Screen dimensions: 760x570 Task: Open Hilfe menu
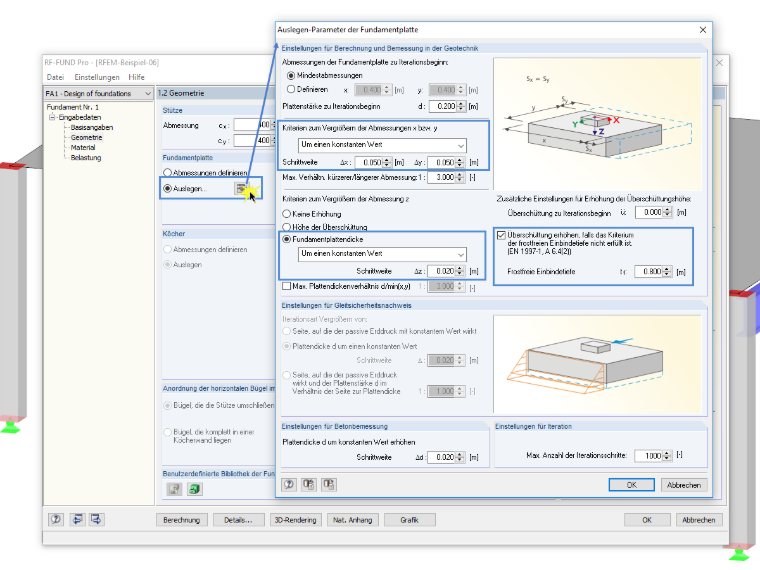click(x=136, y=77)
